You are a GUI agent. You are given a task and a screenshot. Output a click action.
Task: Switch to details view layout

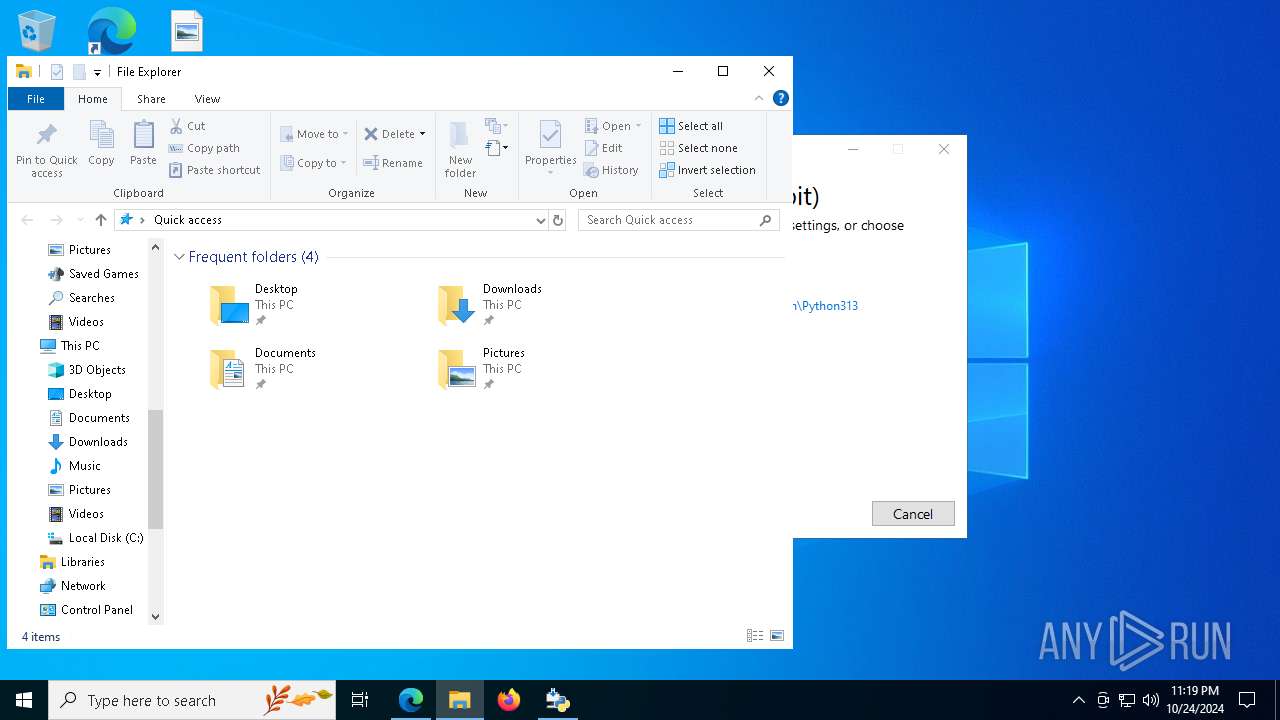tap(755, 636)
